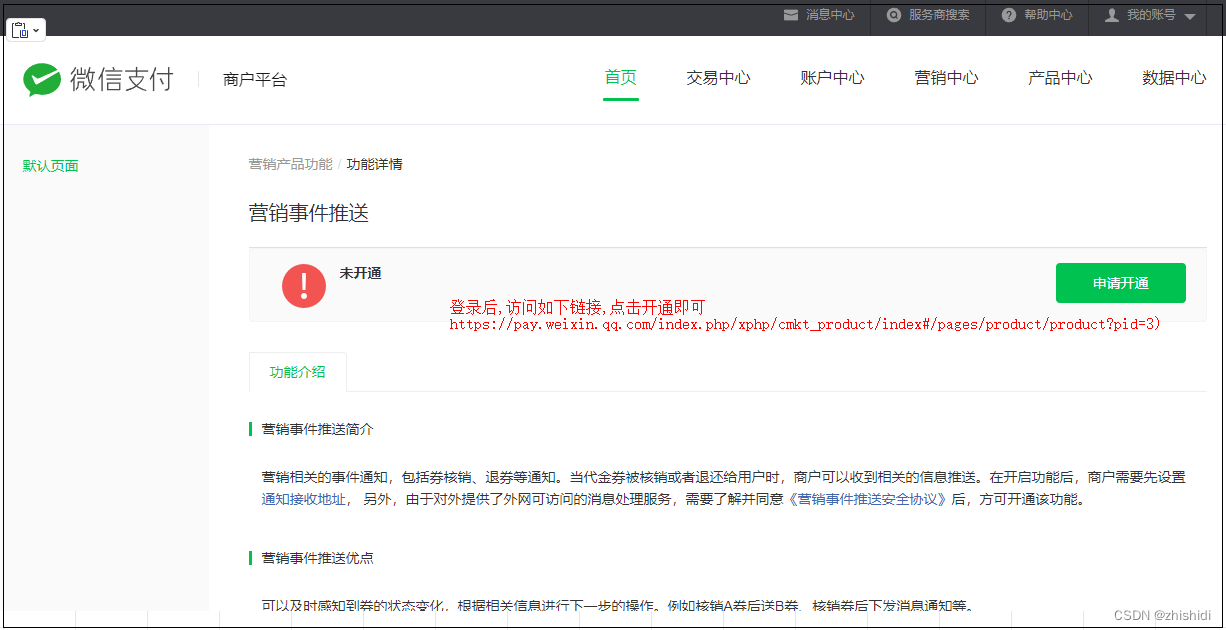Click the WeChat Pay logo
This screenshot has width=1226, height=630.
pyautogui.click(x=98, y=79)
